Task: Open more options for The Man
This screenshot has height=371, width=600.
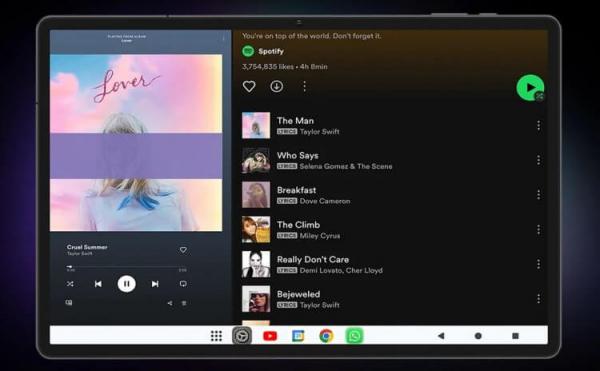Action: (x=538, y=125)
